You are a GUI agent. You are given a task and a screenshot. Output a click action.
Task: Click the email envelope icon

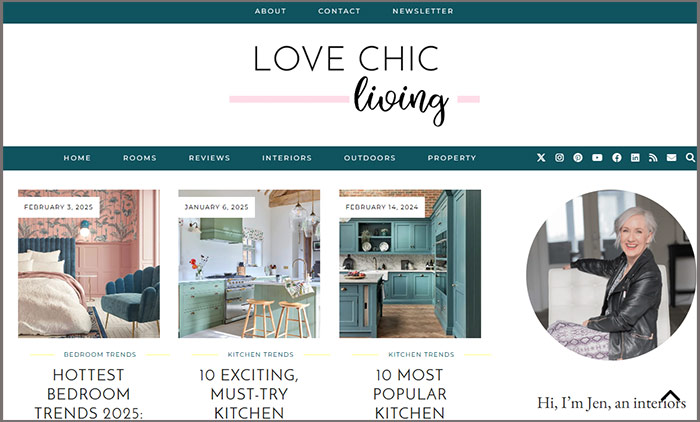[x=671, y=158]
